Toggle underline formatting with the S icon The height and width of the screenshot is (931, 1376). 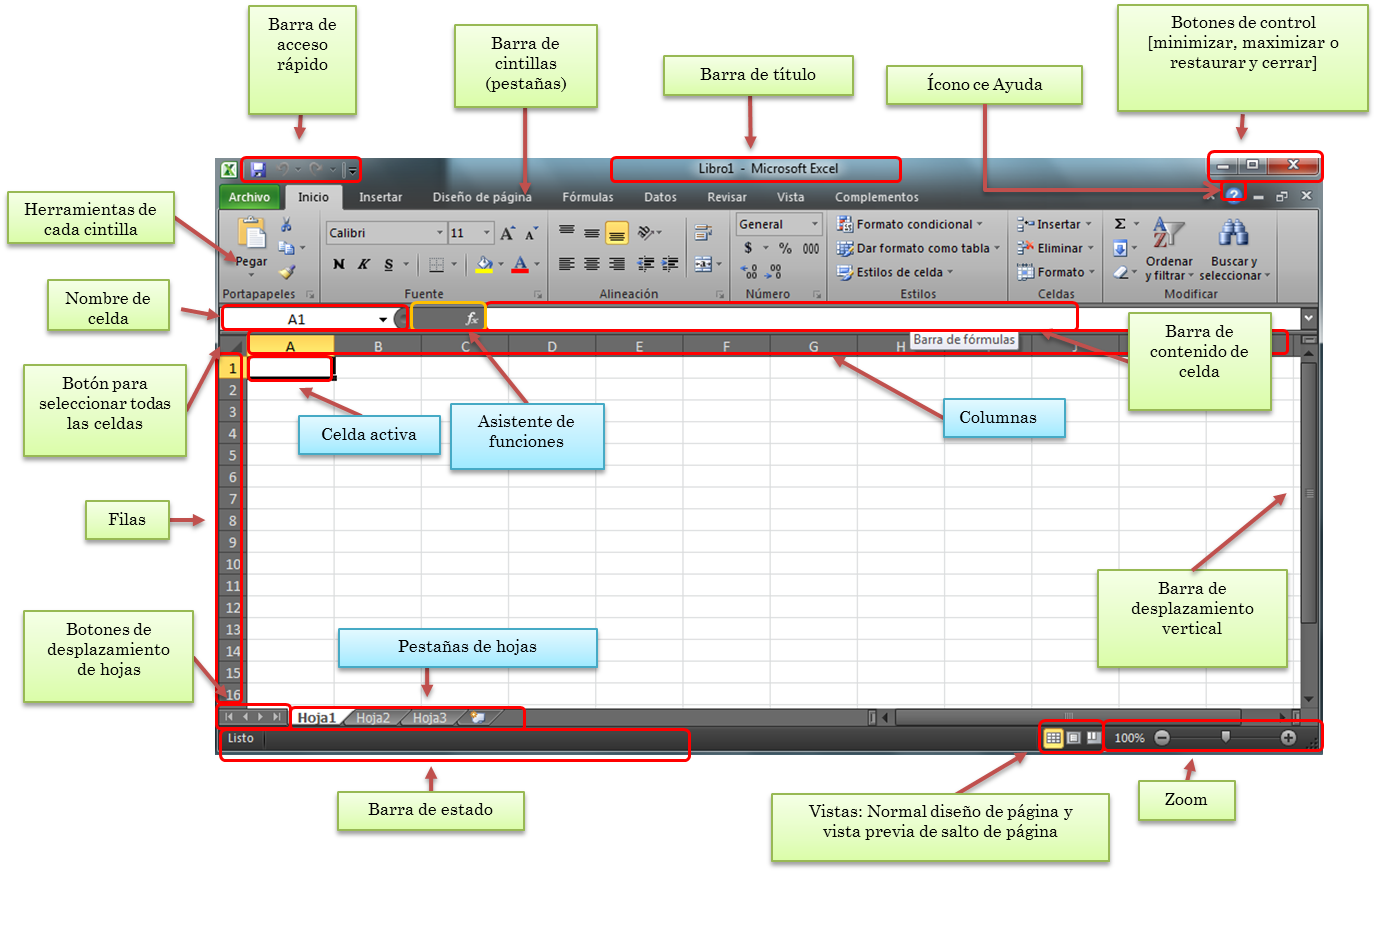pyautogui.click(x=387, y=264)
